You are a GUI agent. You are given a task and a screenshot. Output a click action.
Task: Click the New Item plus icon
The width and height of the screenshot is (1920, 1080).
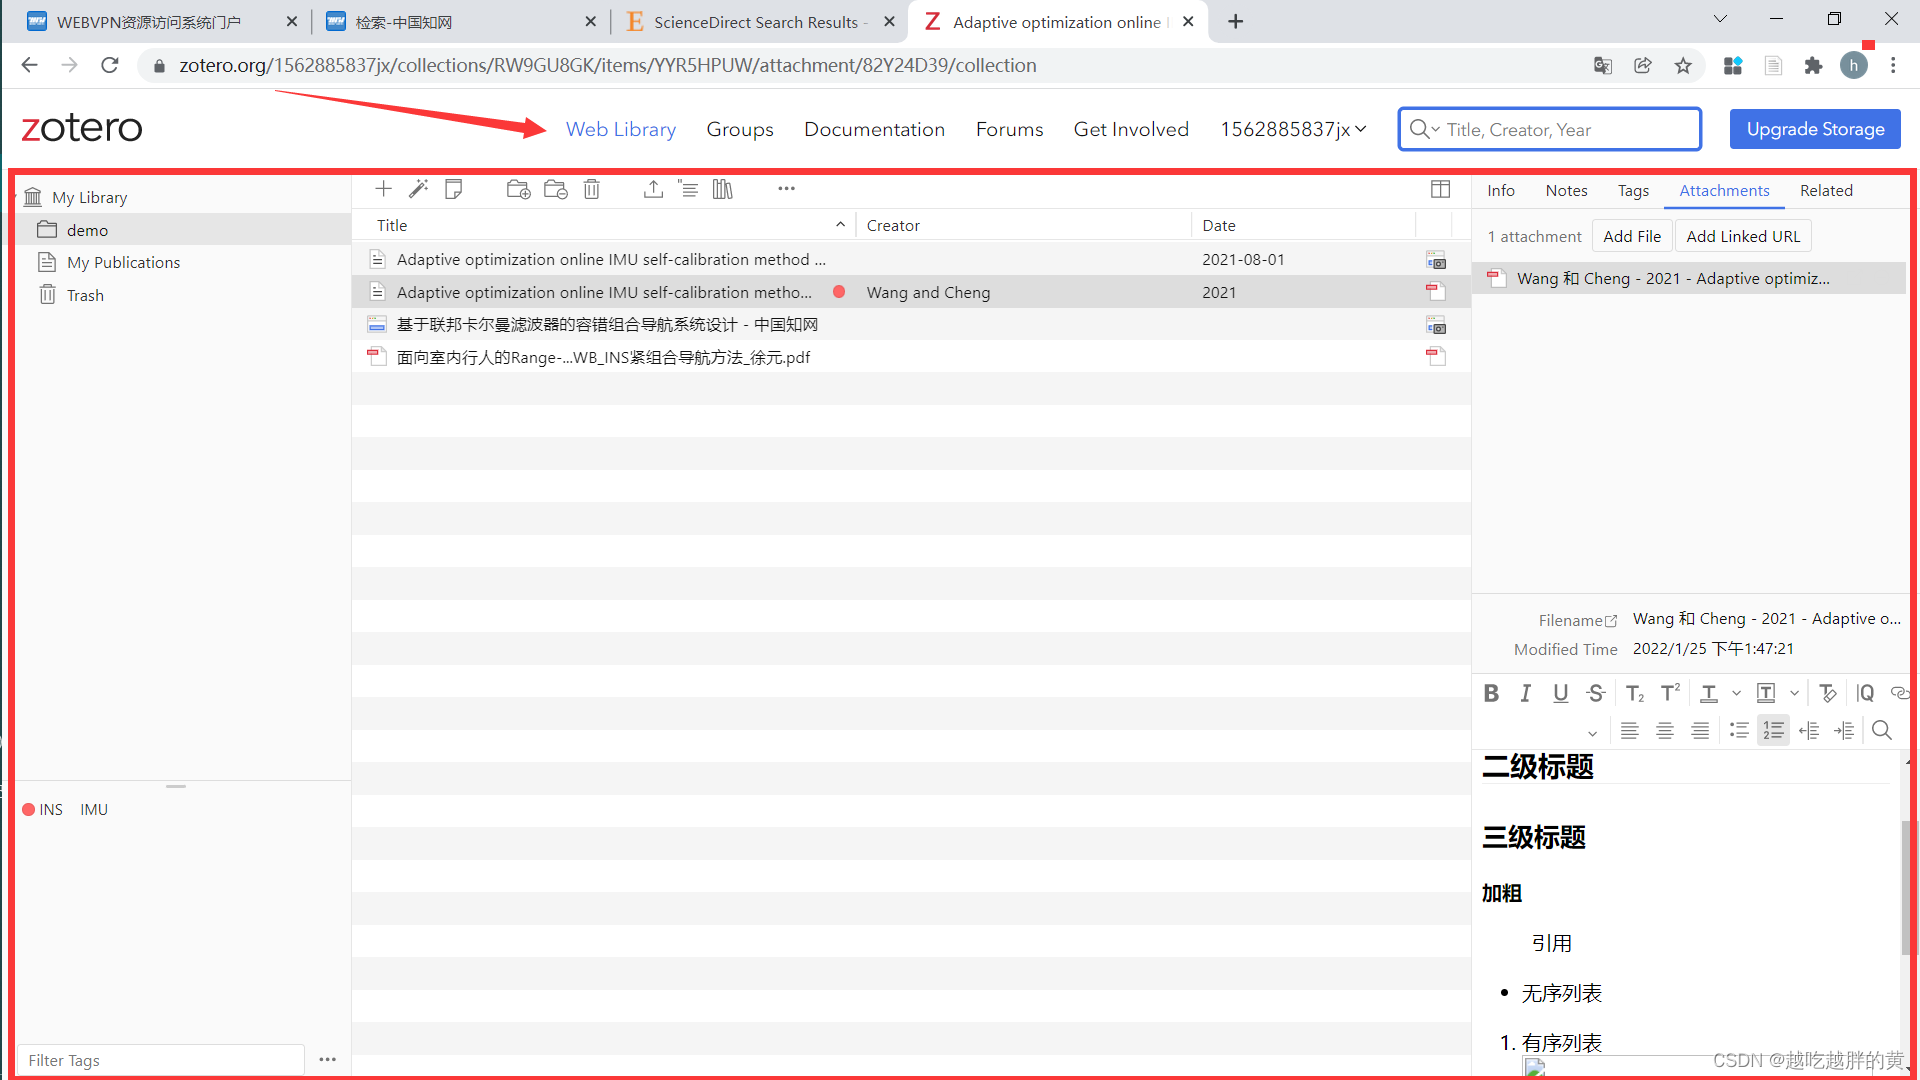(x=383, y=189)
